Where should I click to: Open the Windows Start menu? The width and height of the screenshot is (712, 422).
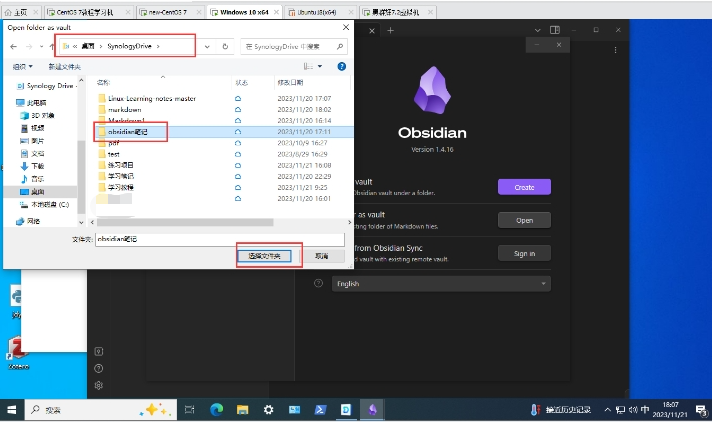(11, 410)
